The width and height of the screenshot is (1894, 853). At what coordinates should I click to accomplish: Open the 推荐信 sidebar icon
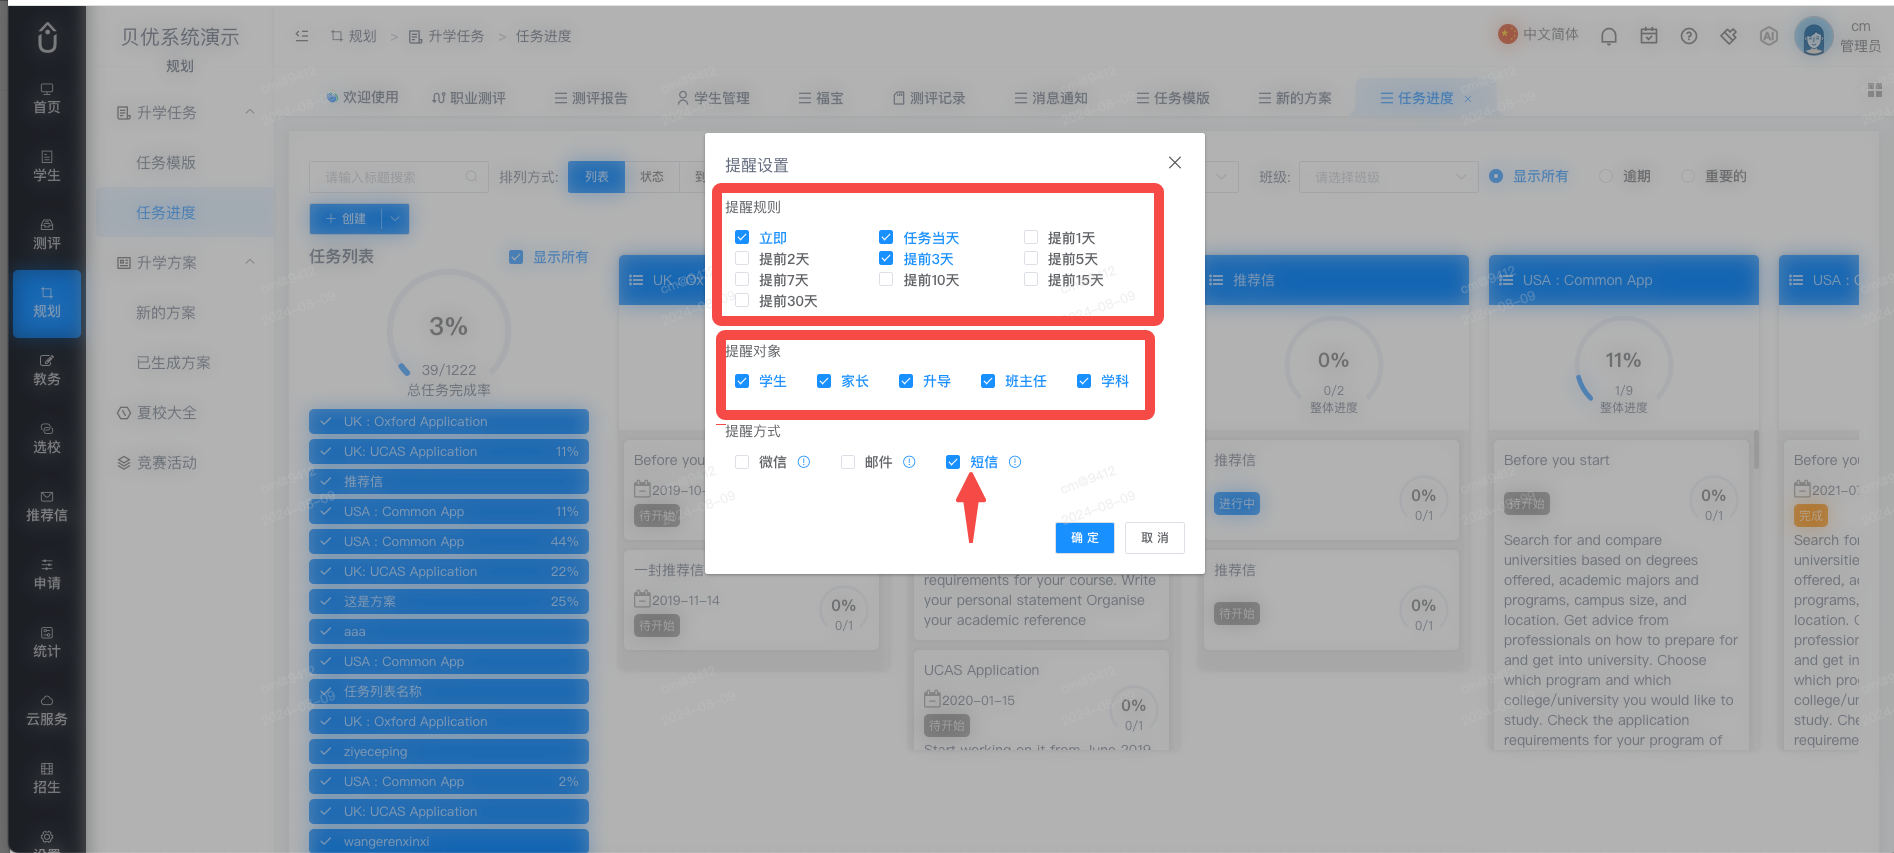47,507
